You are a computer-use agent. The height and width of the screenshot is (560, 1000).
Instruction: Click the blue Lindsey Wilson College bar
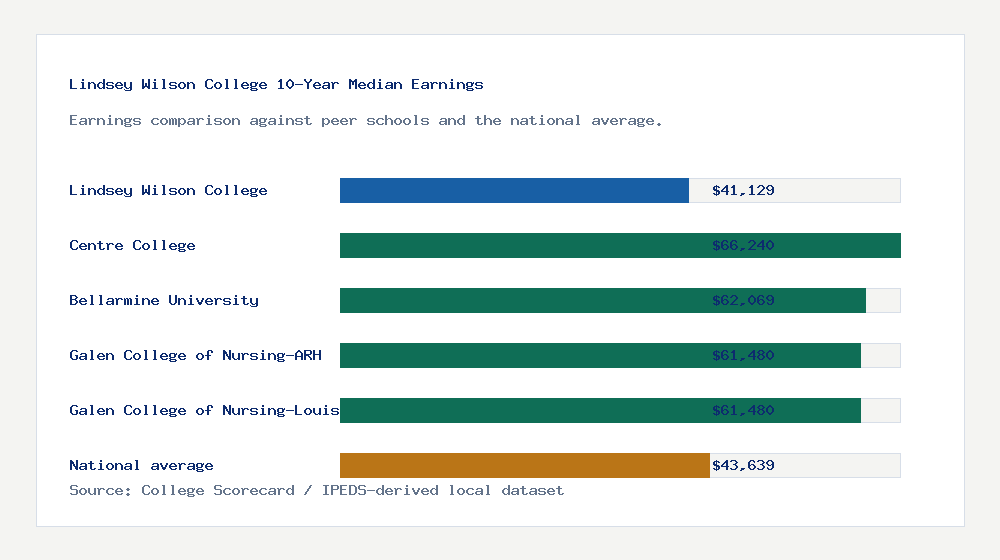[514, 191]
